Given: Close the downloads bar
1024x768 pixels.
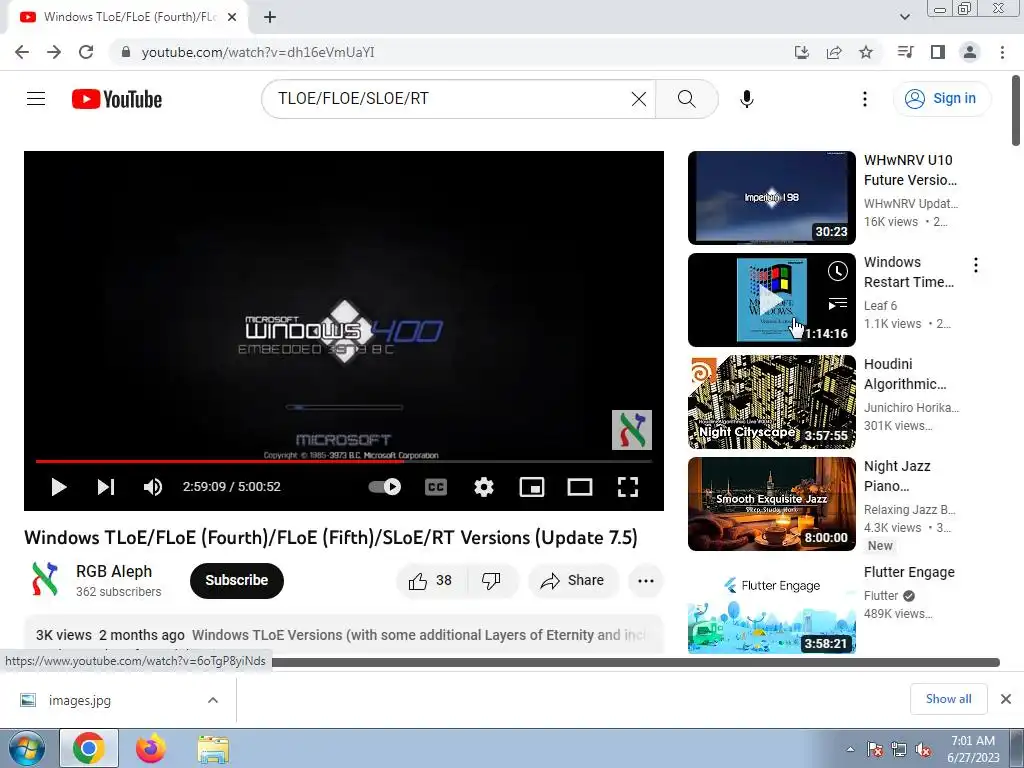Looking at the screenshot, I should (x=1006, y=699).
